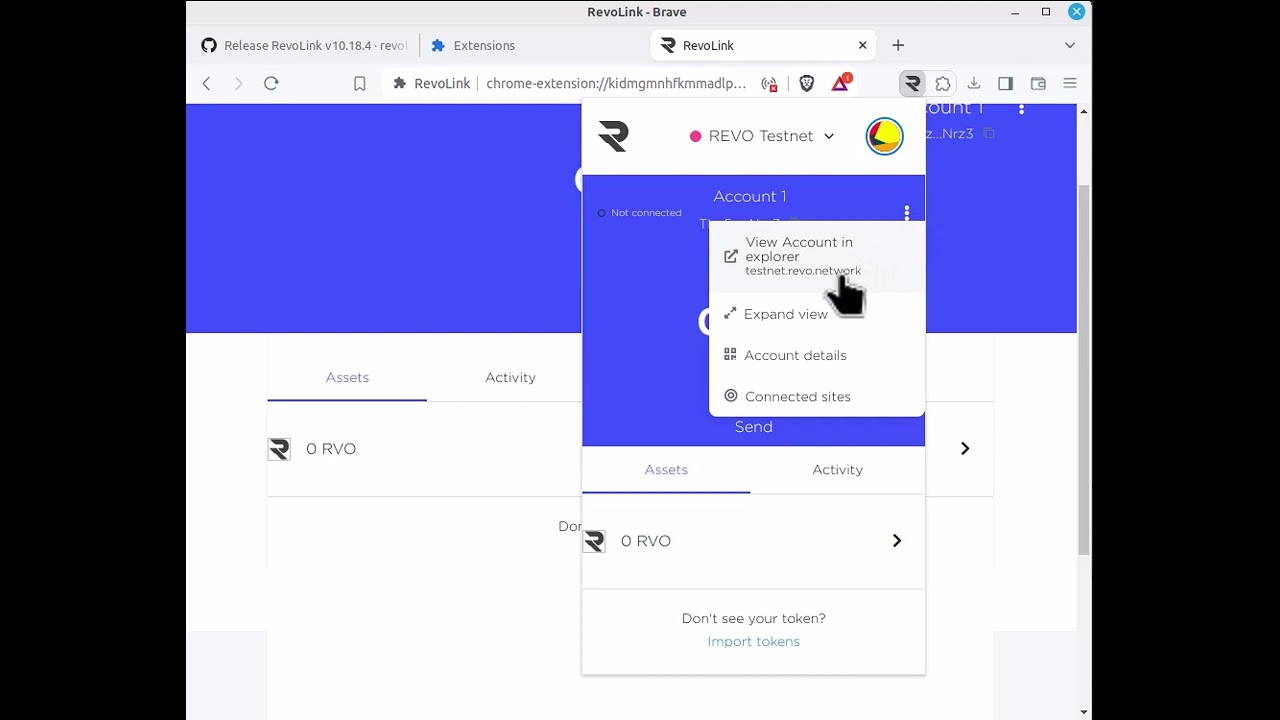This screenshot has height=720, width=1280.
Task: Click the muted media icon in address bar
Action: [x=769, y=84]
